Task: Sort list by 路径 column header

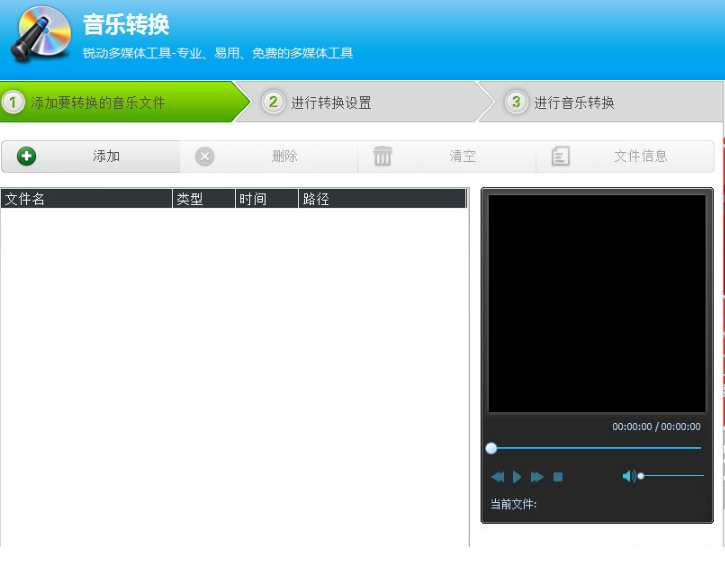Action: pos(382,199)
